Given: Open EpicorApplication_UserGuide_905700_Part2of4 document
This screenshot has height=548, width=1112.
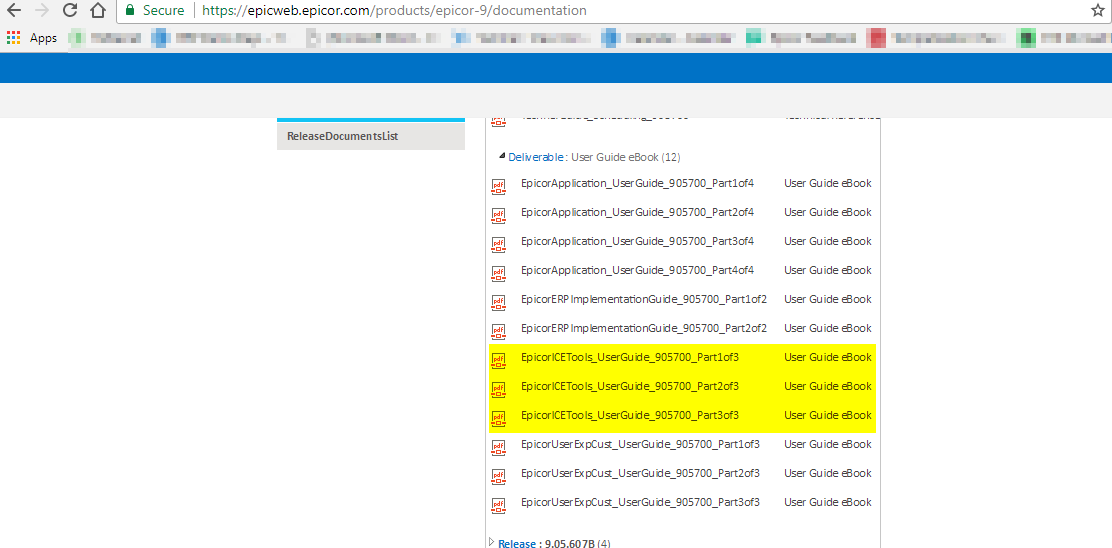Looking at the screenshot, I should [x=637, y=212].
